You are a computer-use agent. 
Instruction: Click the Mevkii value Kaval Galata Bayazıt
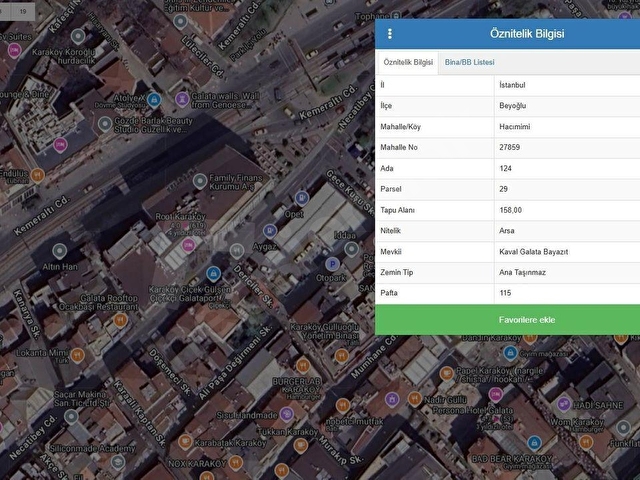[533, 251]
